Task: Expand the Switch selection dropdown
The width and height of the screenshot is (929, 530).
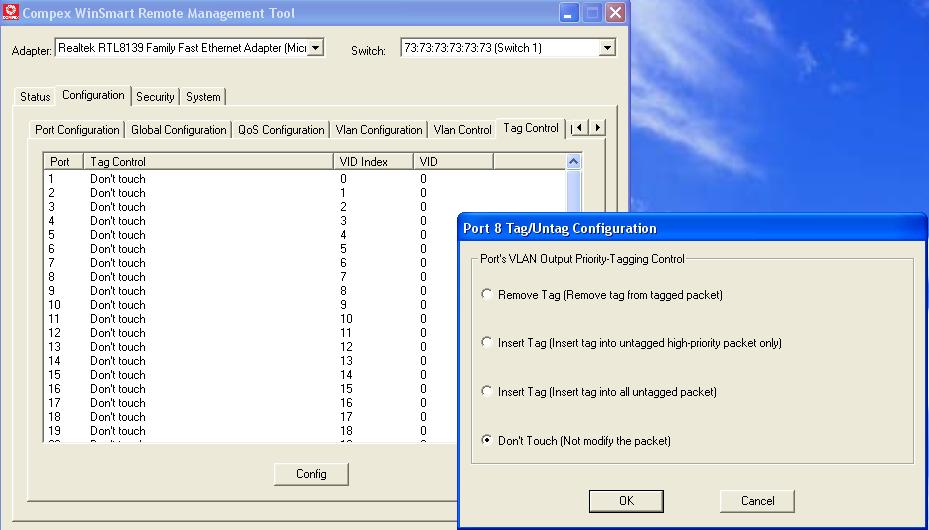Action: 607,48
